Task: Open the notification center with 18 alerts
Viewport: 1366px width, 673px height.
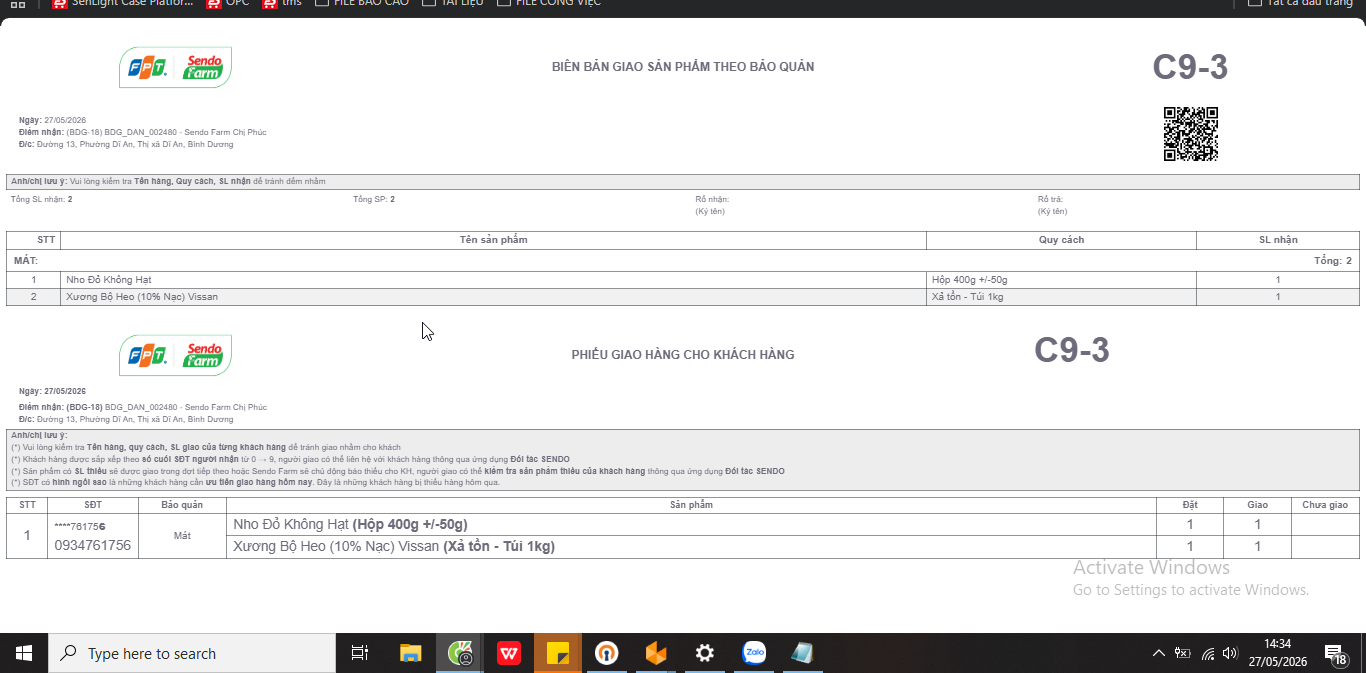Action: pos(1336,653)
